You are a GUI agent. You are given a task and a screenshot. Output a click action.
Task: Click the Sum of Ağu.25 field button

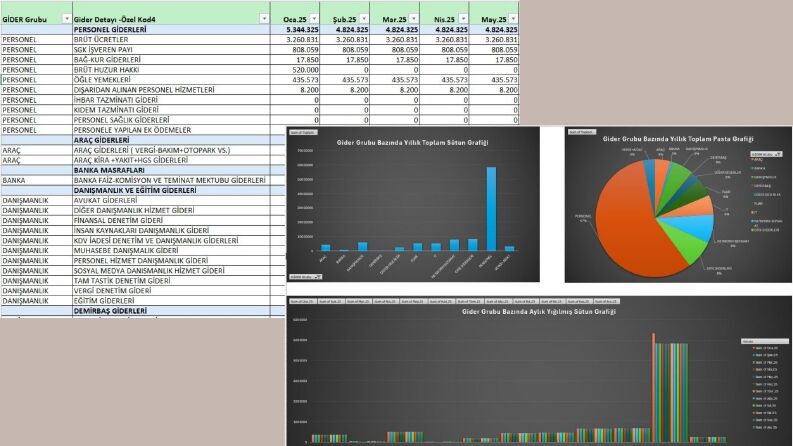[497, 301]
